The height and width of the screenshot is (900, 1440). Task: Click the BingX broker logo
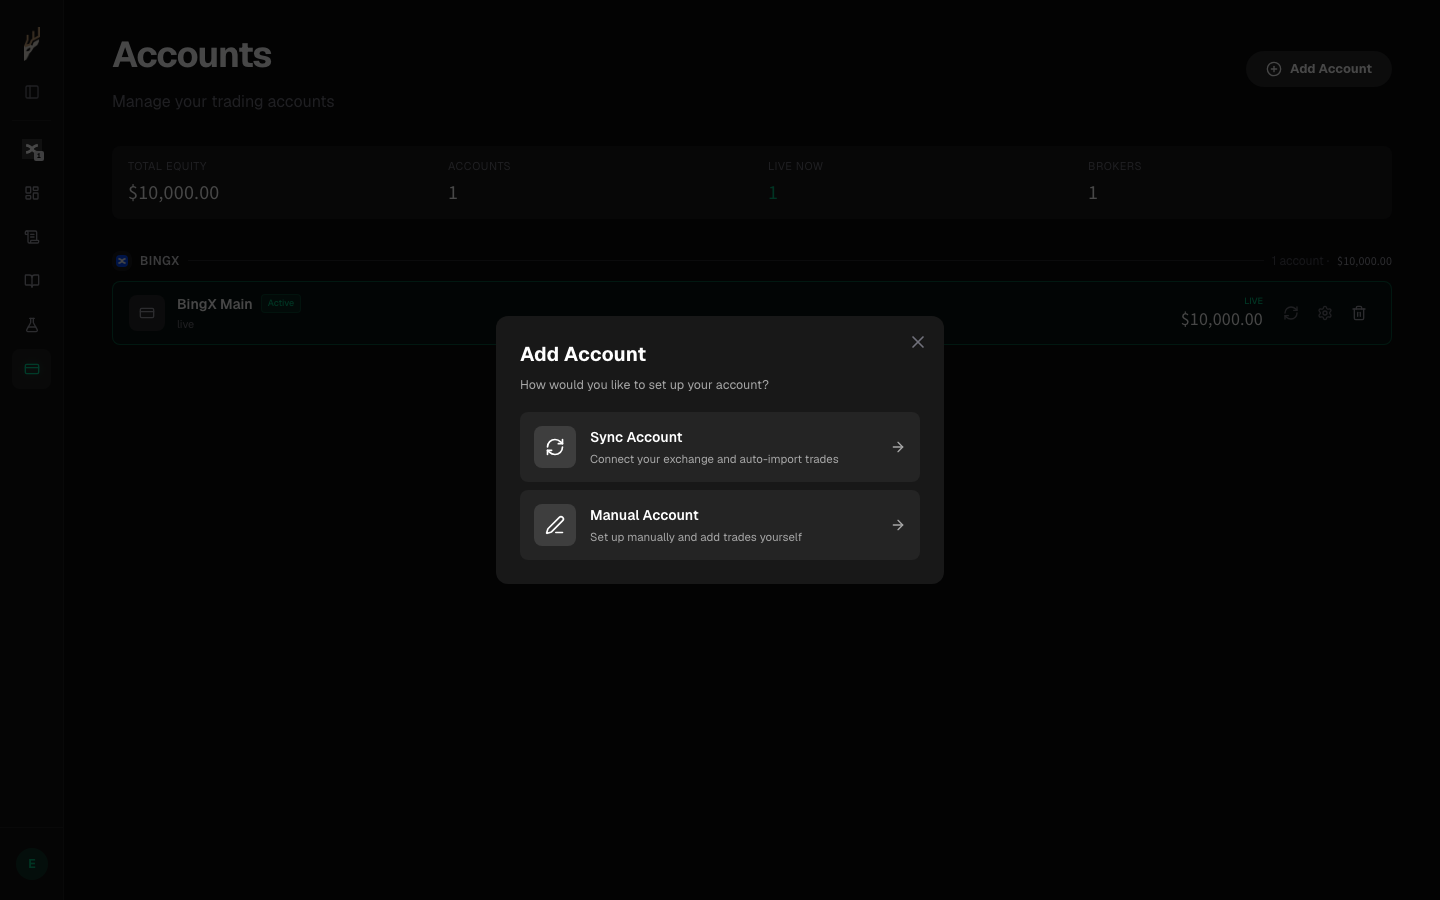pos(122,261)
